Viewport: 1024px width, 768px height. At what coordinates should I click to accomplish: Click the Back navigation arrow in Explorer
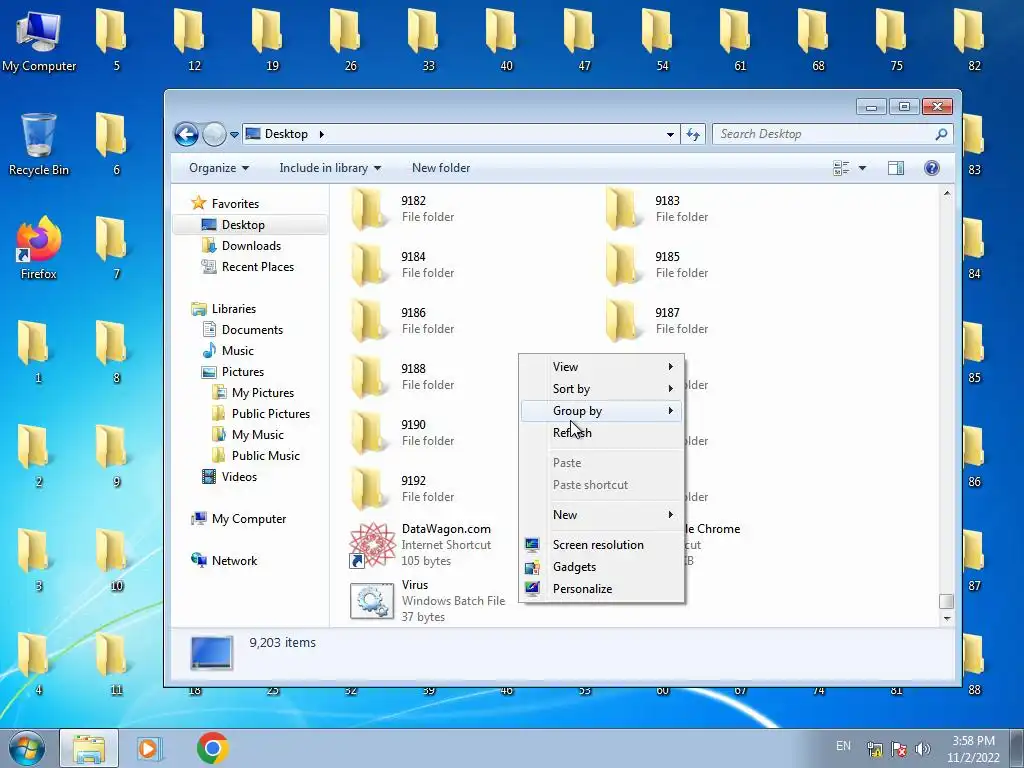point(186,135)
